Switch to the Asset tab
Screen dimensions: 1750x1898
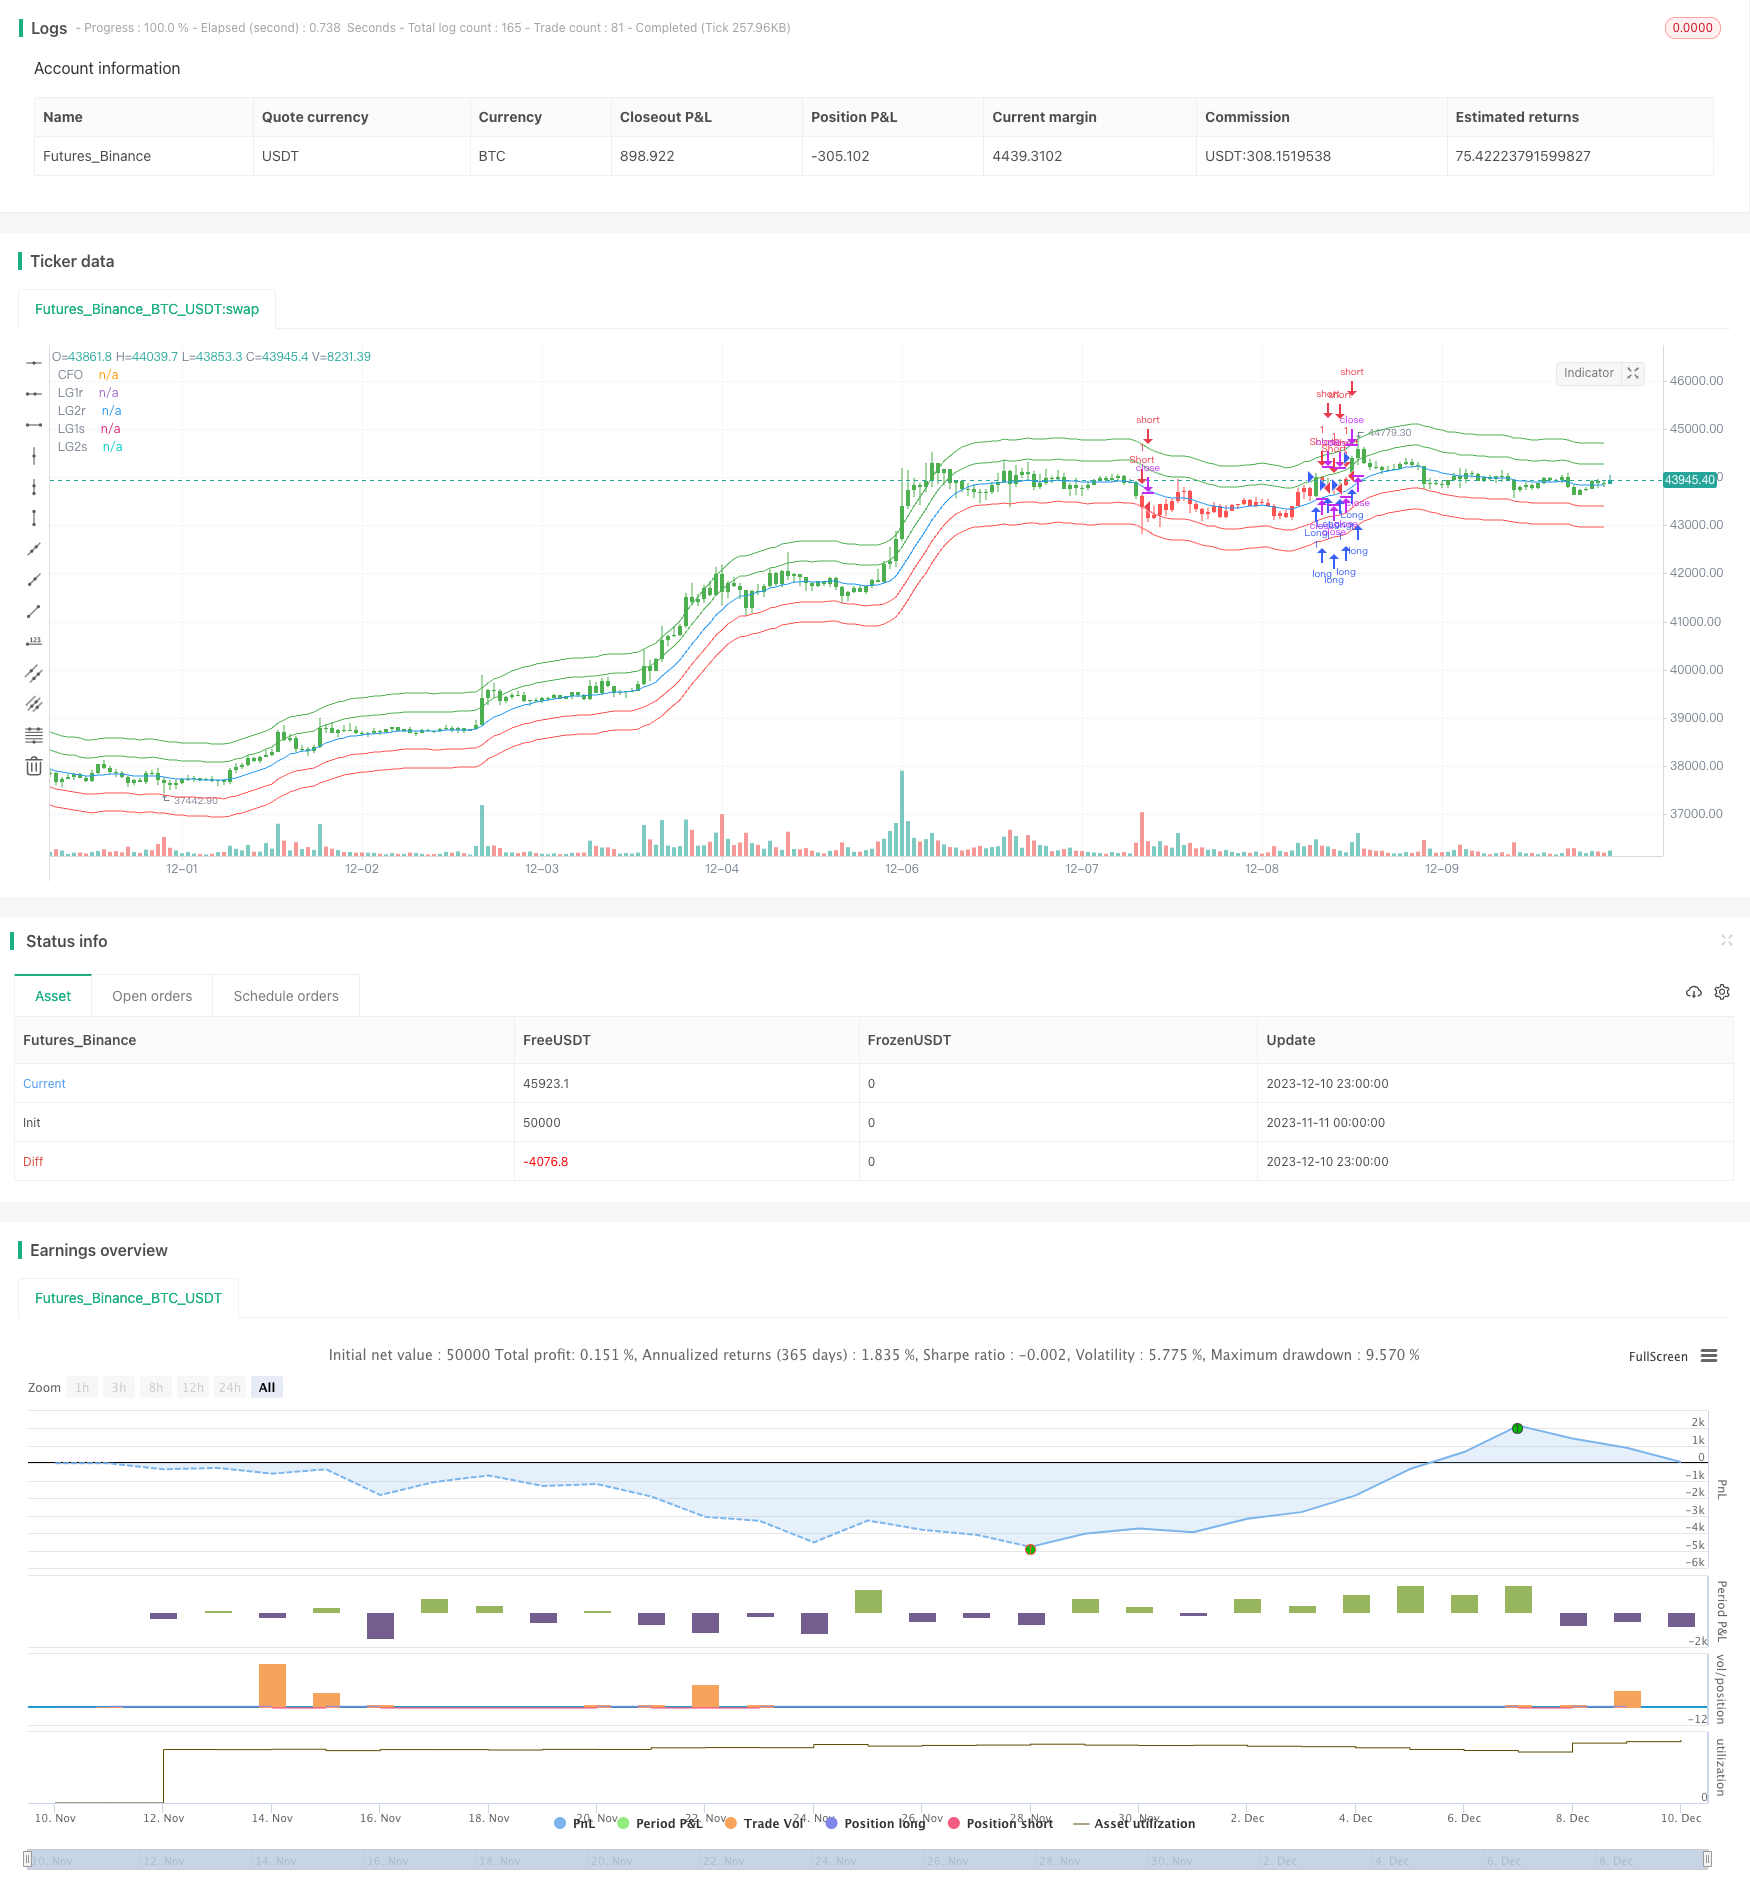click(53, 996)
